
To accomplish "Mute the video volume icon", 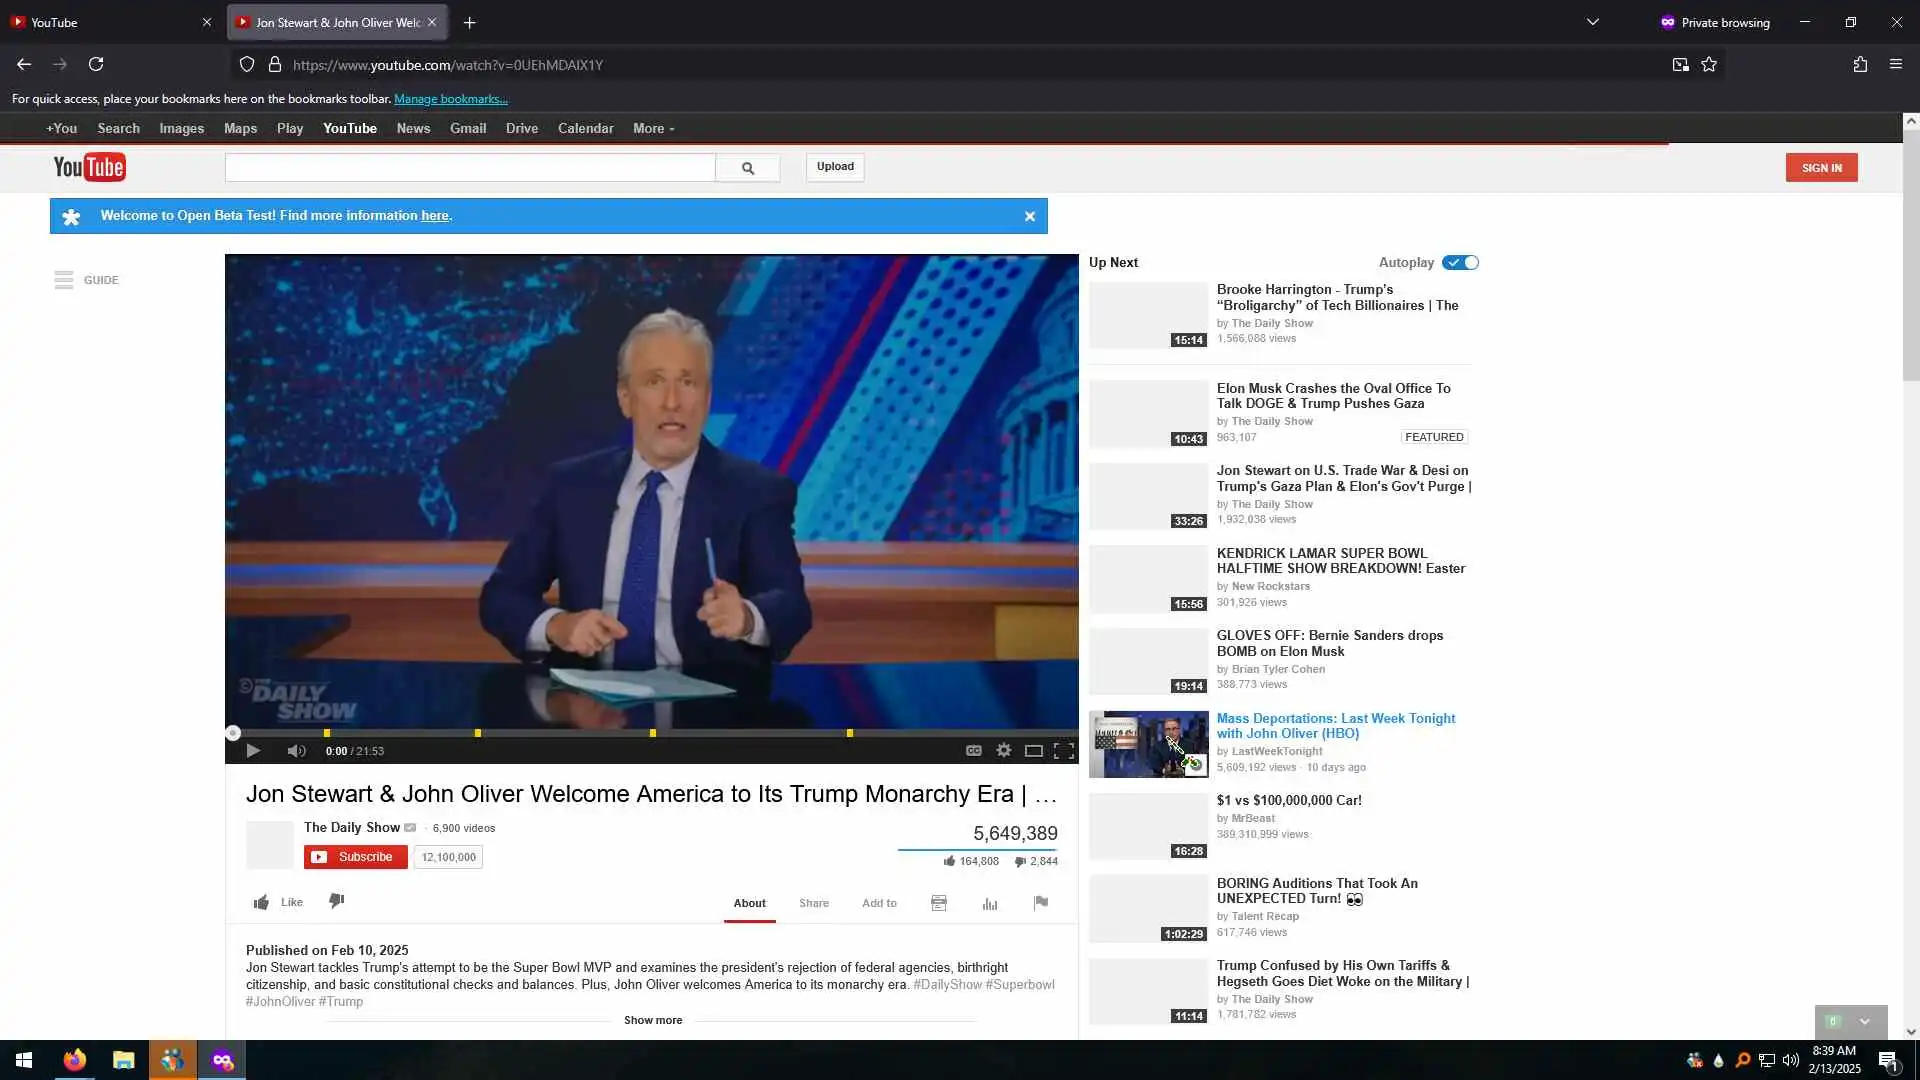I will coord(296,751).
